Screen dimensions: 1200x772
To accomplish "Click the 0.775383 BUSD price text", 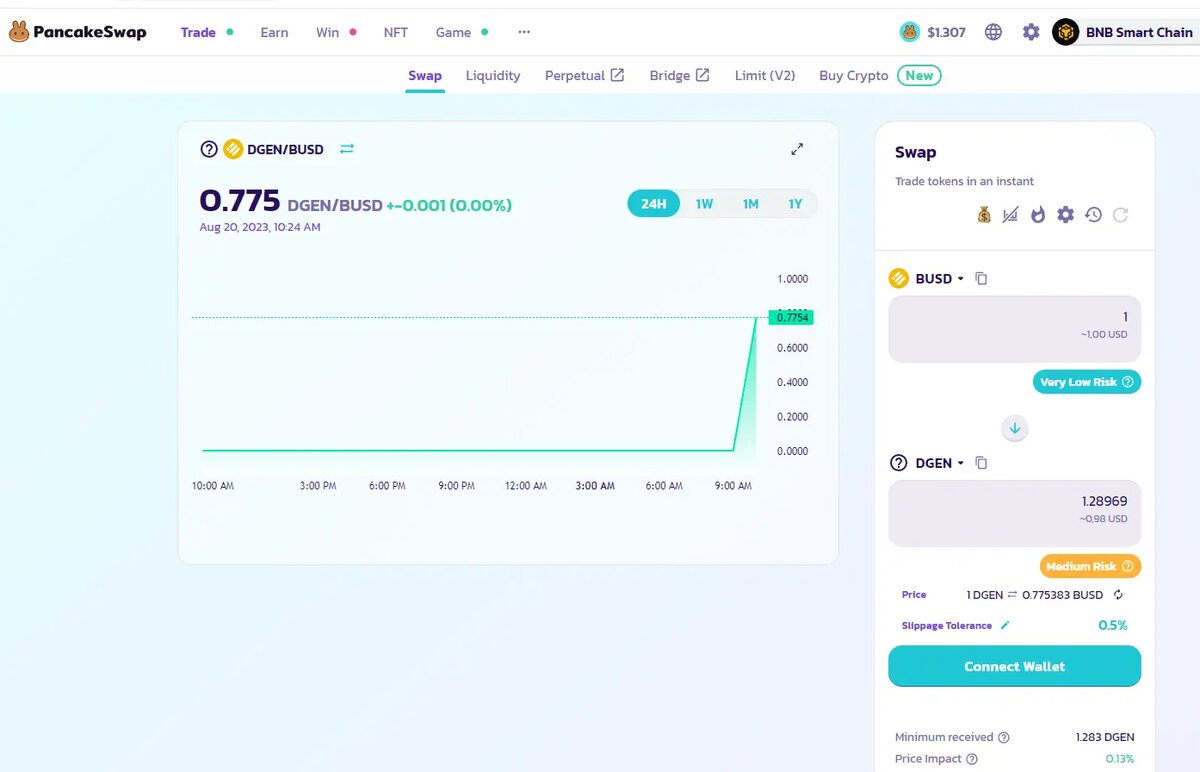I will click(x=1063, y=595).
